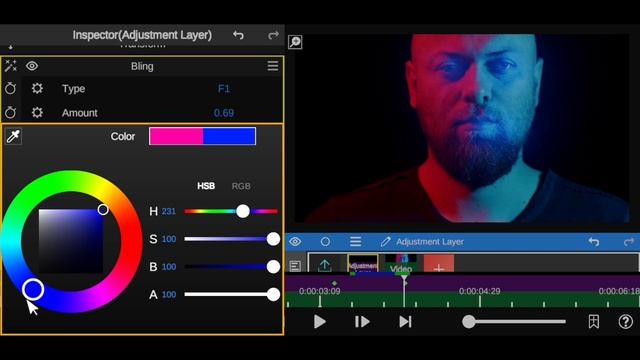Click the export upload arrow button
Image resolution: width=640 pixels, height=360 pixels.
point(324,264)
